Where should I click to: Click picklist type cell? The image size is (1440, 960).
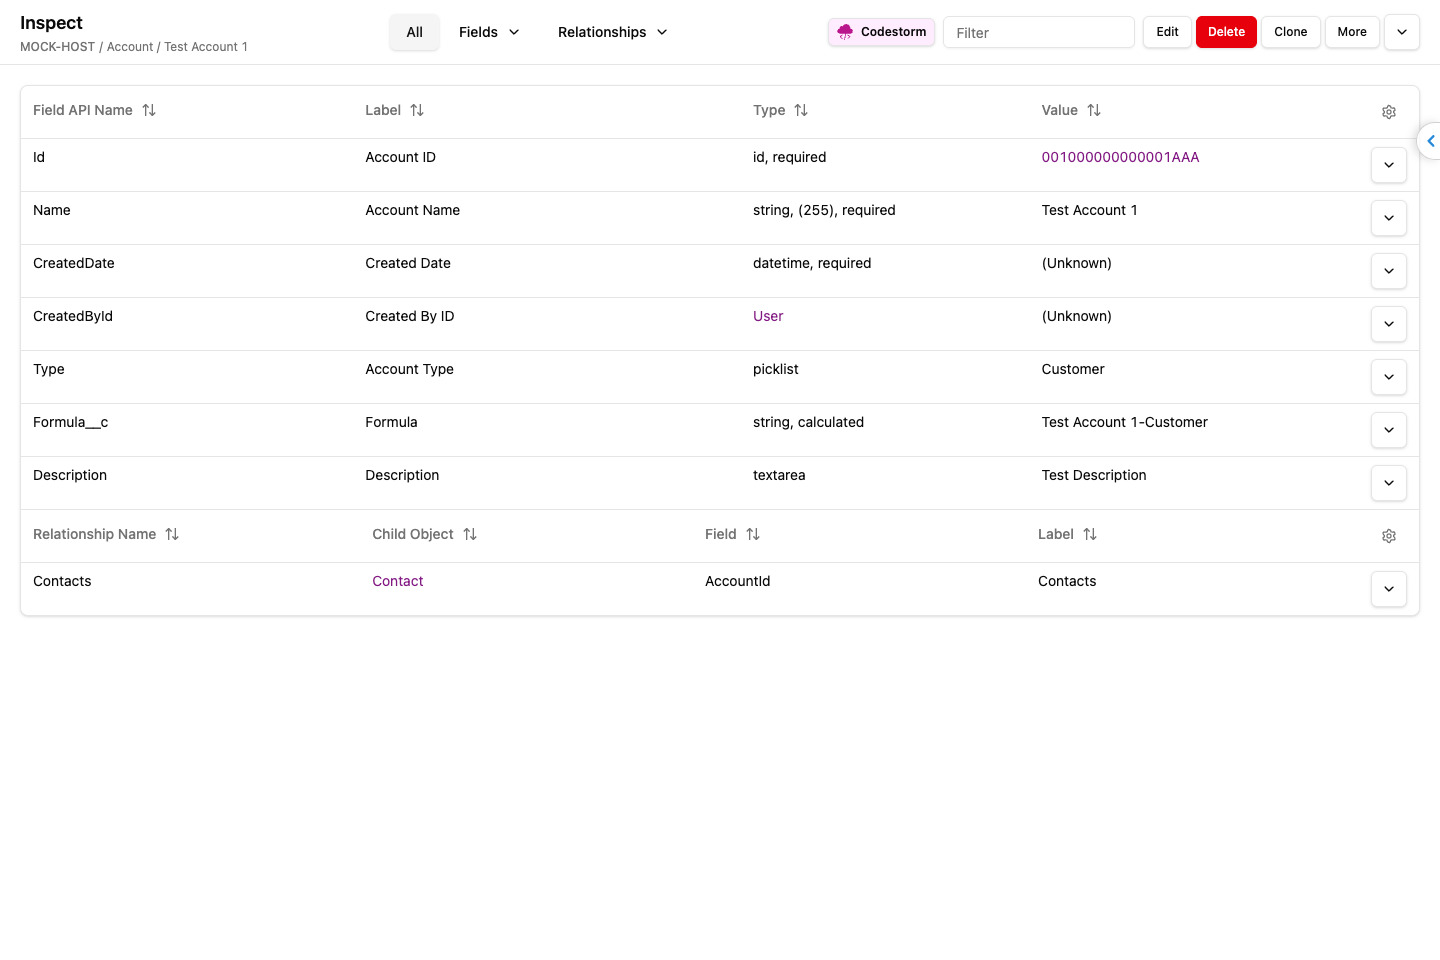776,369
